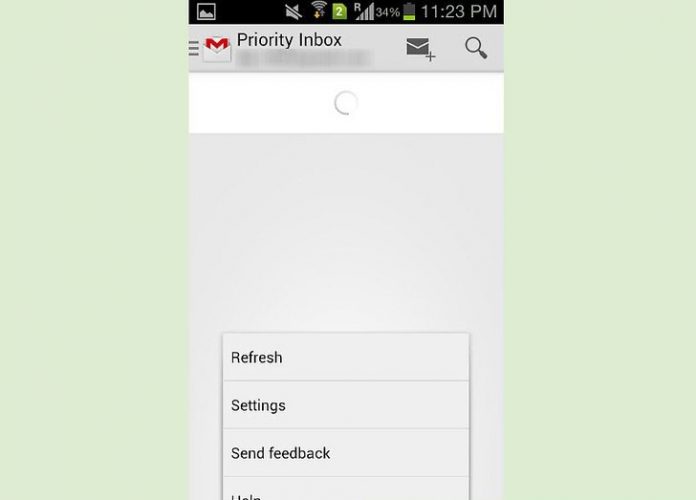Tap the muted speaker status icon

point(293,12)
